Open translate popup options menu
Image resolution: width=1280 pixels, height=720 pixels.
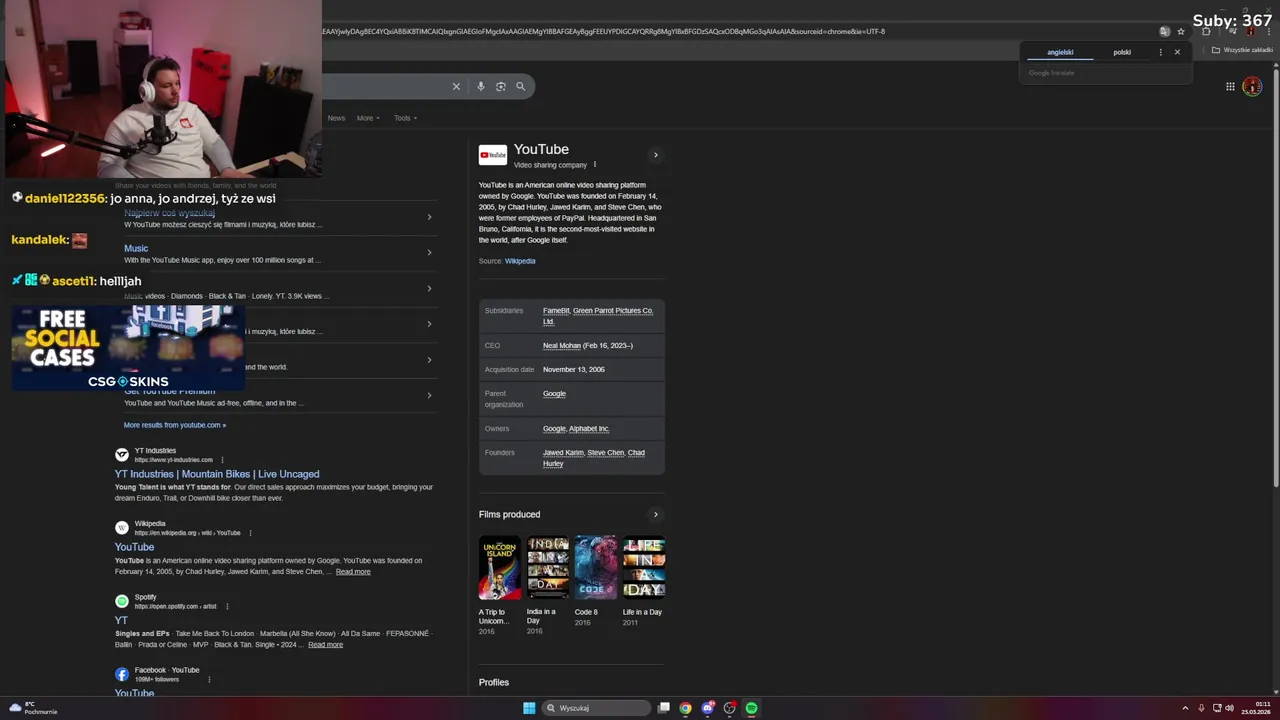click(1161, 52)
